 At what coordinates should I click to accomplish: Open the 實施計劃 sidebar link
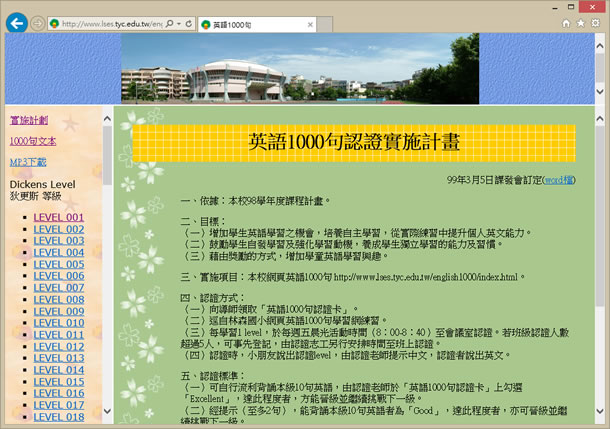(x=29, y=120)
